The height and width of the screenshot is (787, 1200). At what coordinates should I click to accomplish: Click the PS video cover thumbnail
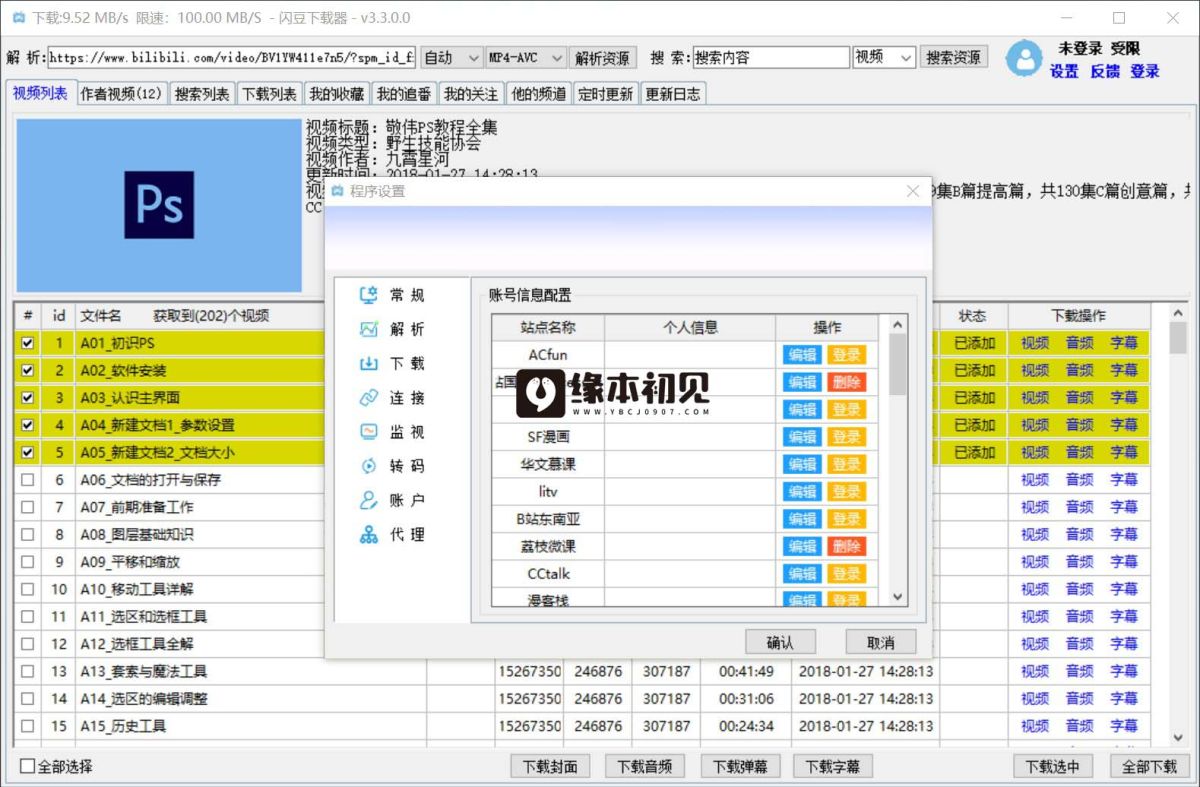[159, 206]
